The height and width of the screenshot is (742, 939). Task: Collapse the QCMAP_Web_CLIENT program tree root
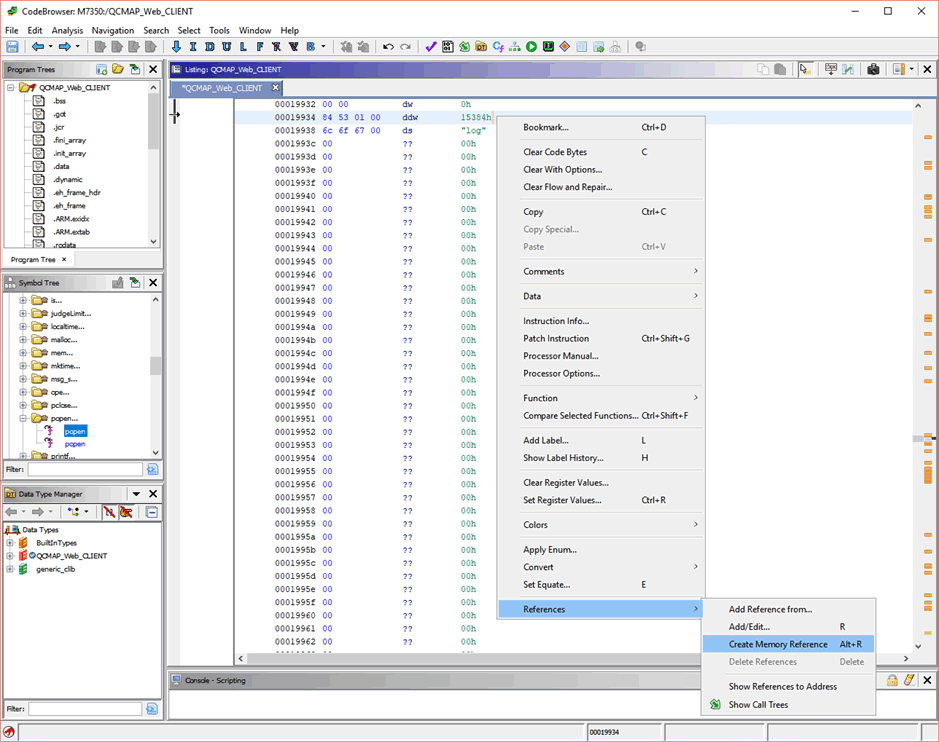click(x=11, y=88)
